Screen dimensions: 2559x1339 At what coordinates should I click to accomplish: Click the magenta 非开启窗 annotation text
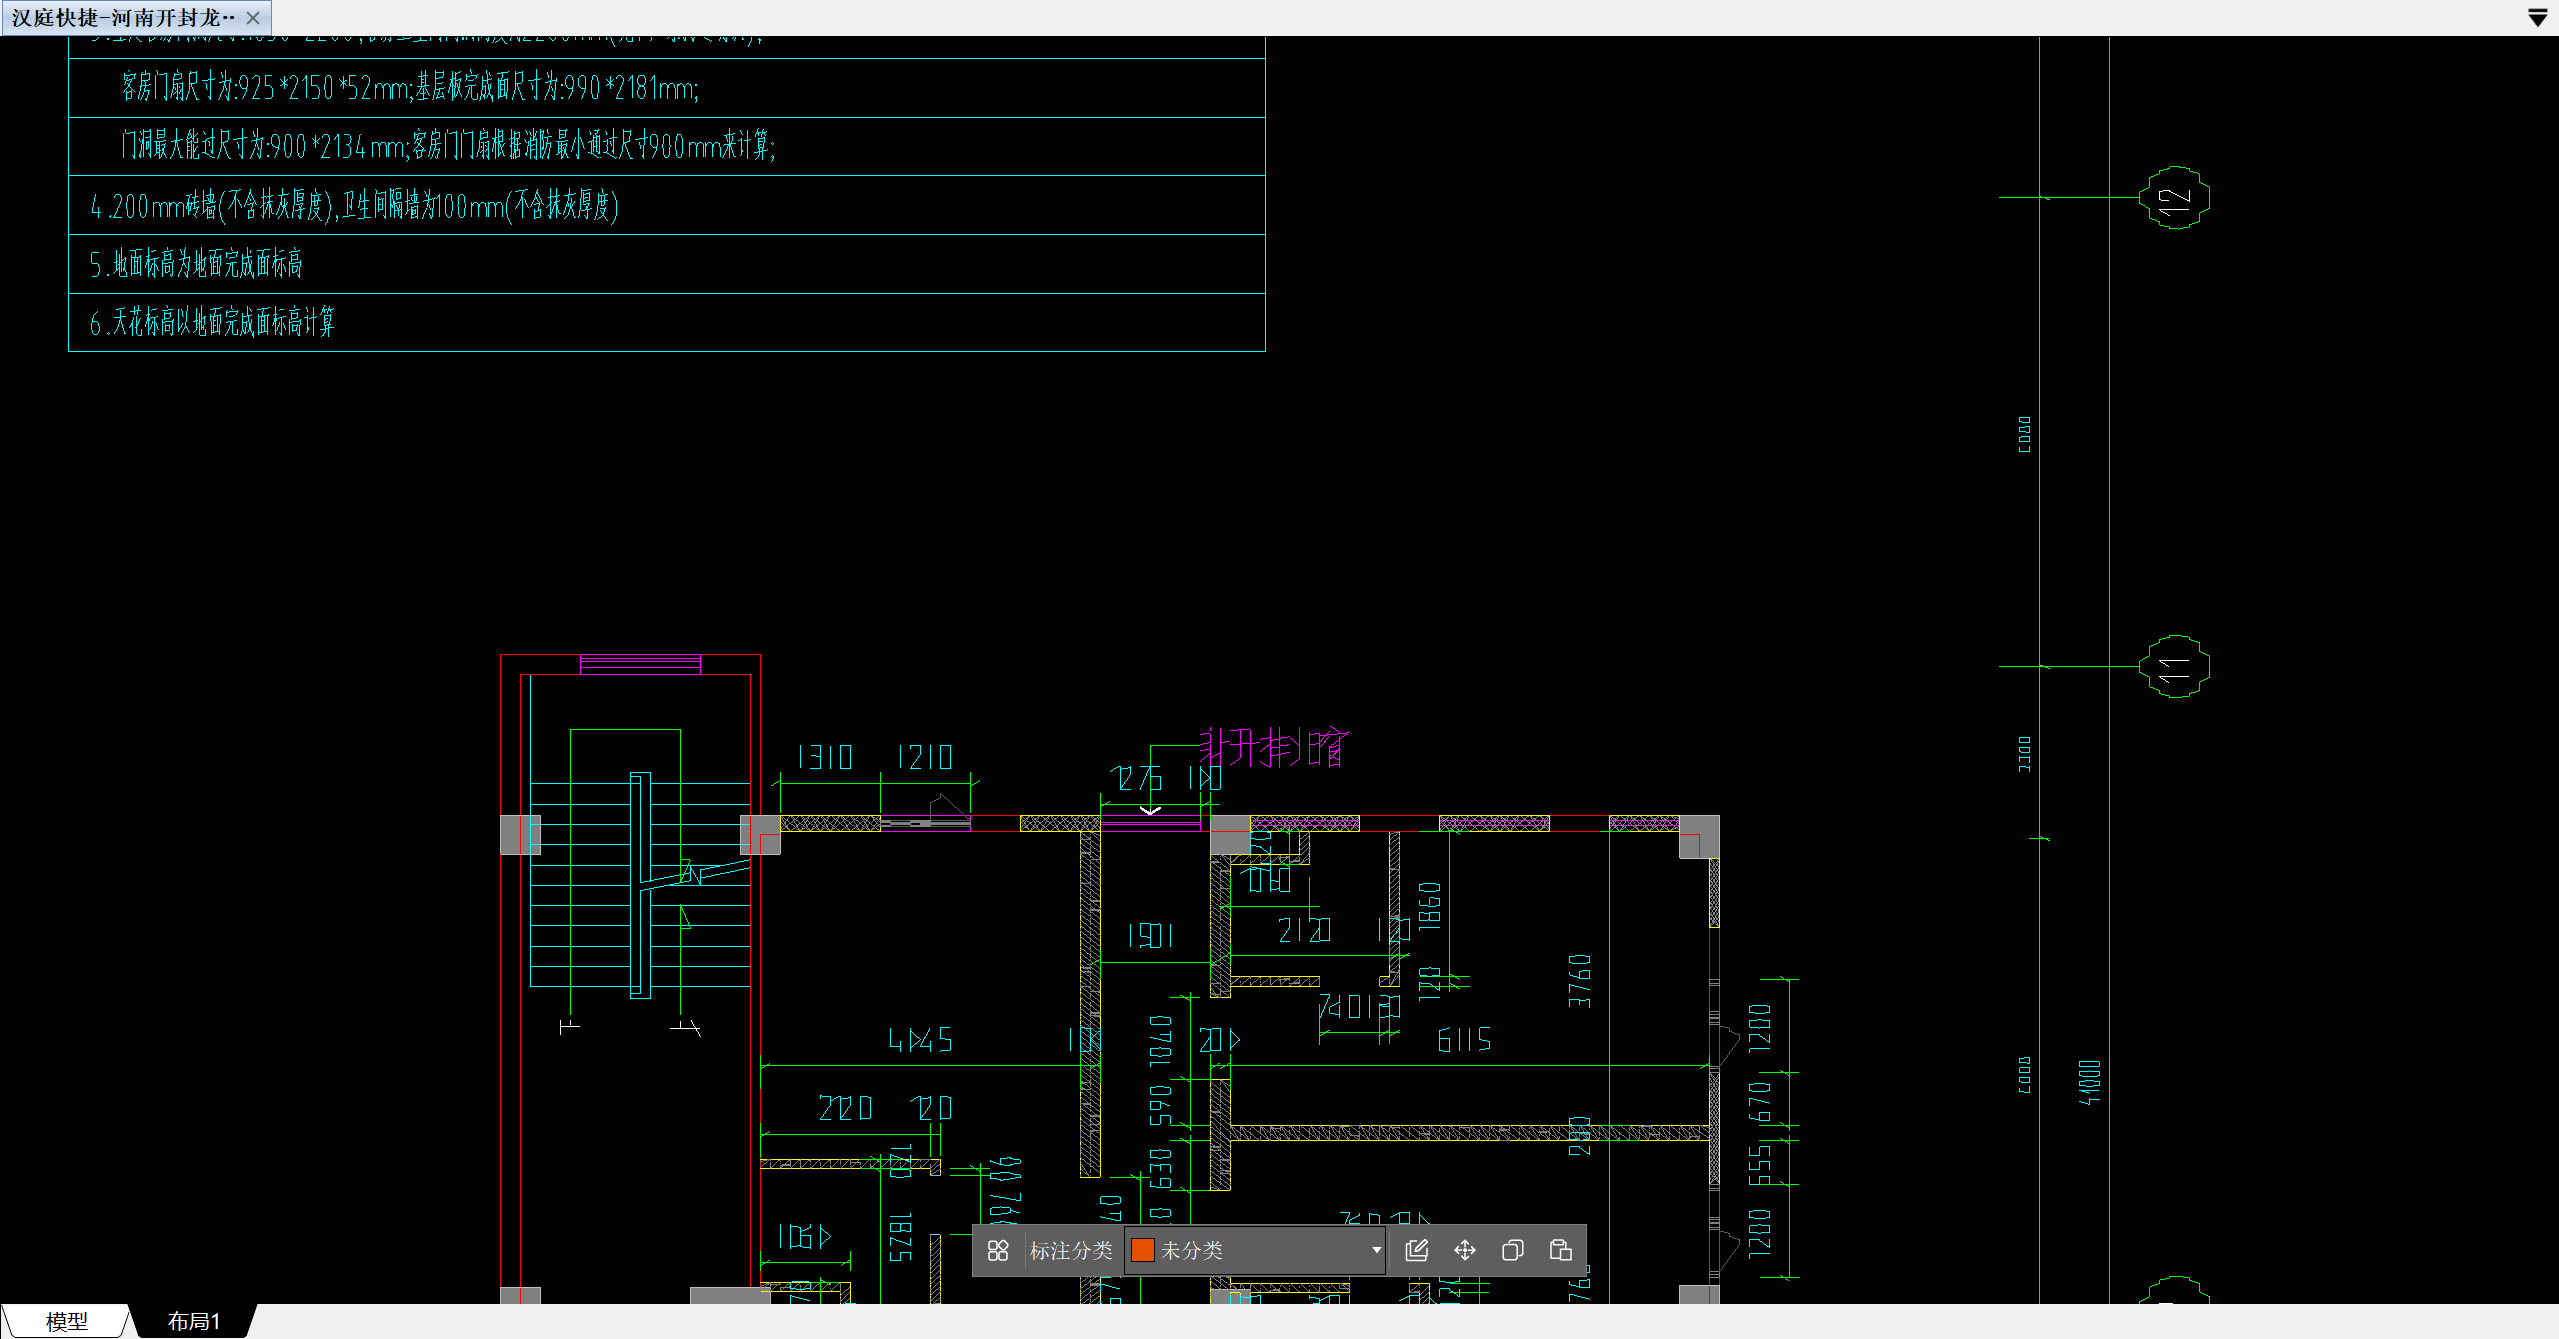click(1274, 747)
